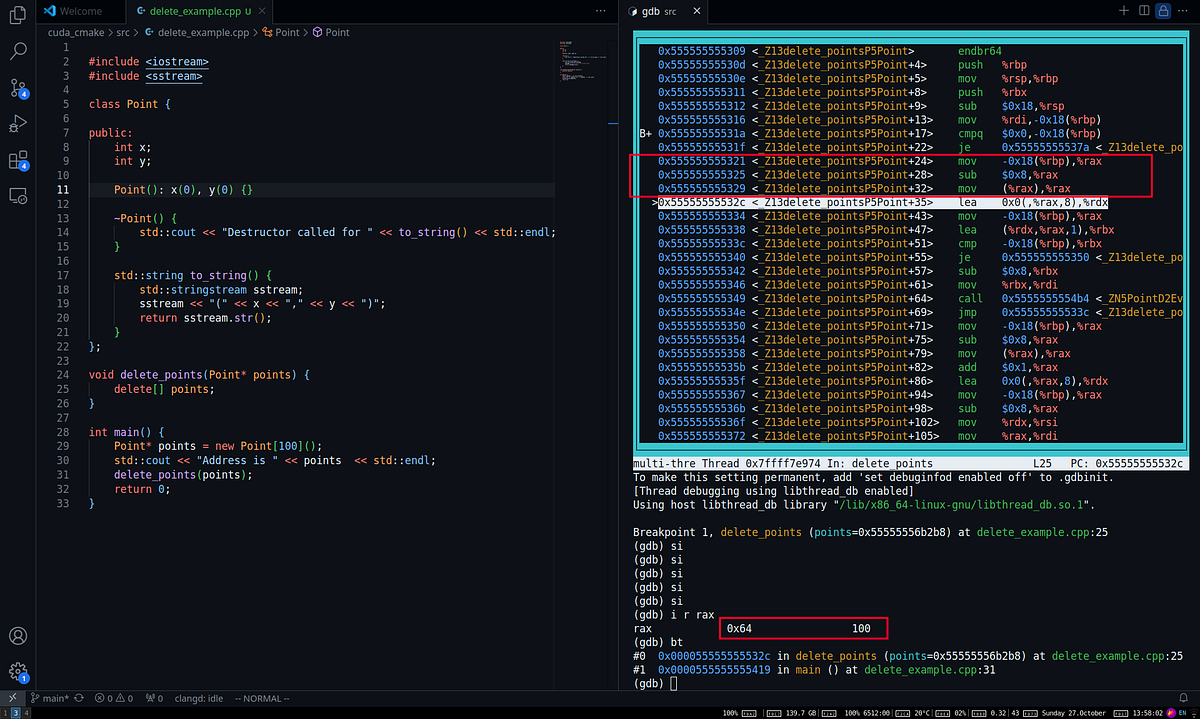This screenshot has height=719, width=1200.
Task: Open the Run and Debug view
Action: pyautogui.click(x=17, y=124)
